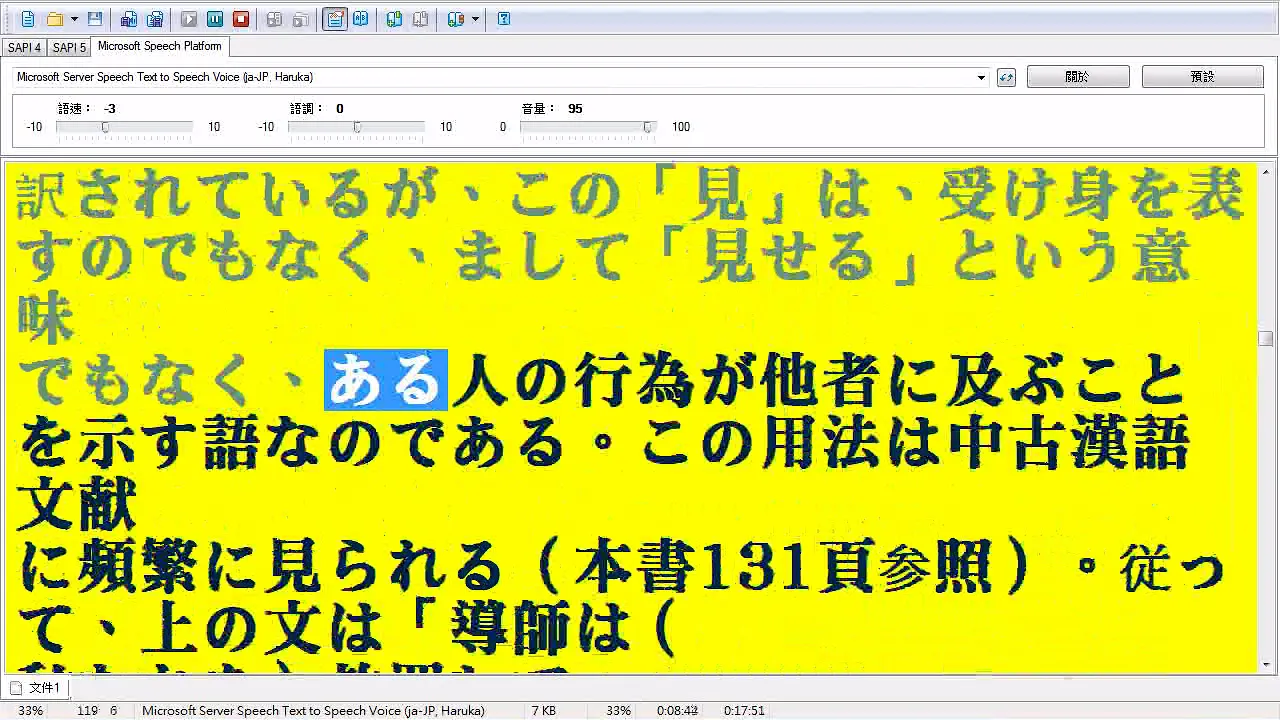Click the 119: 6 cursor position status entry

(97, 711)
